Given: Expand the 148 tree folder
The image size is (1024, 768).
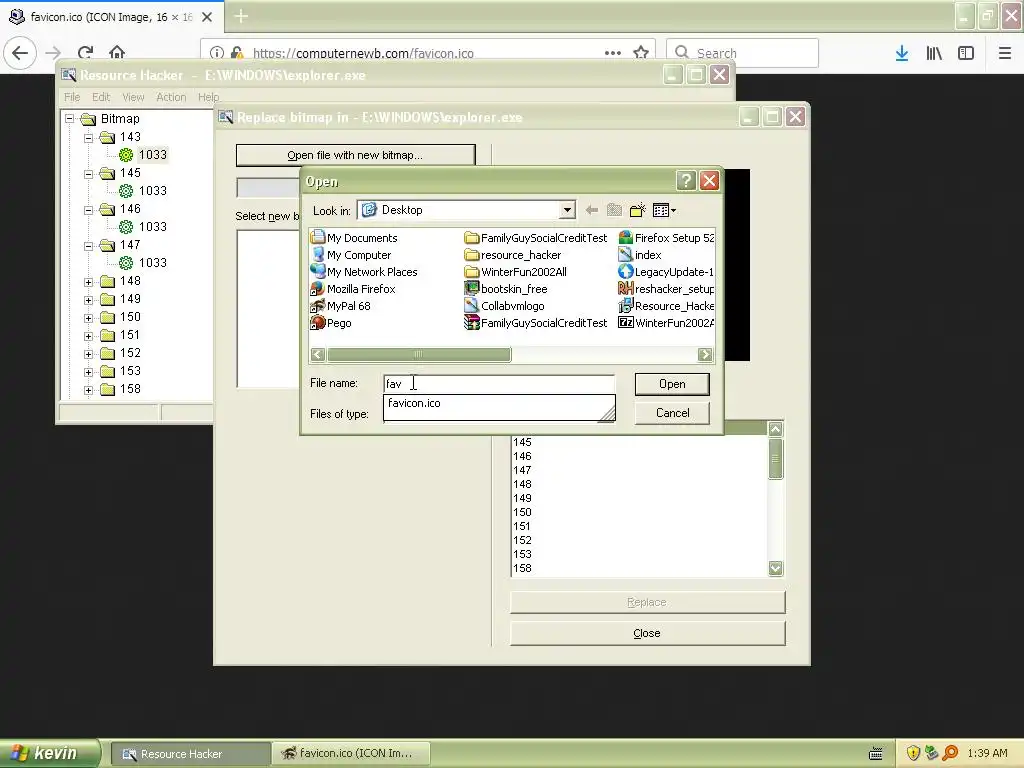Looking at the screenshot, I should pos(89,282).
